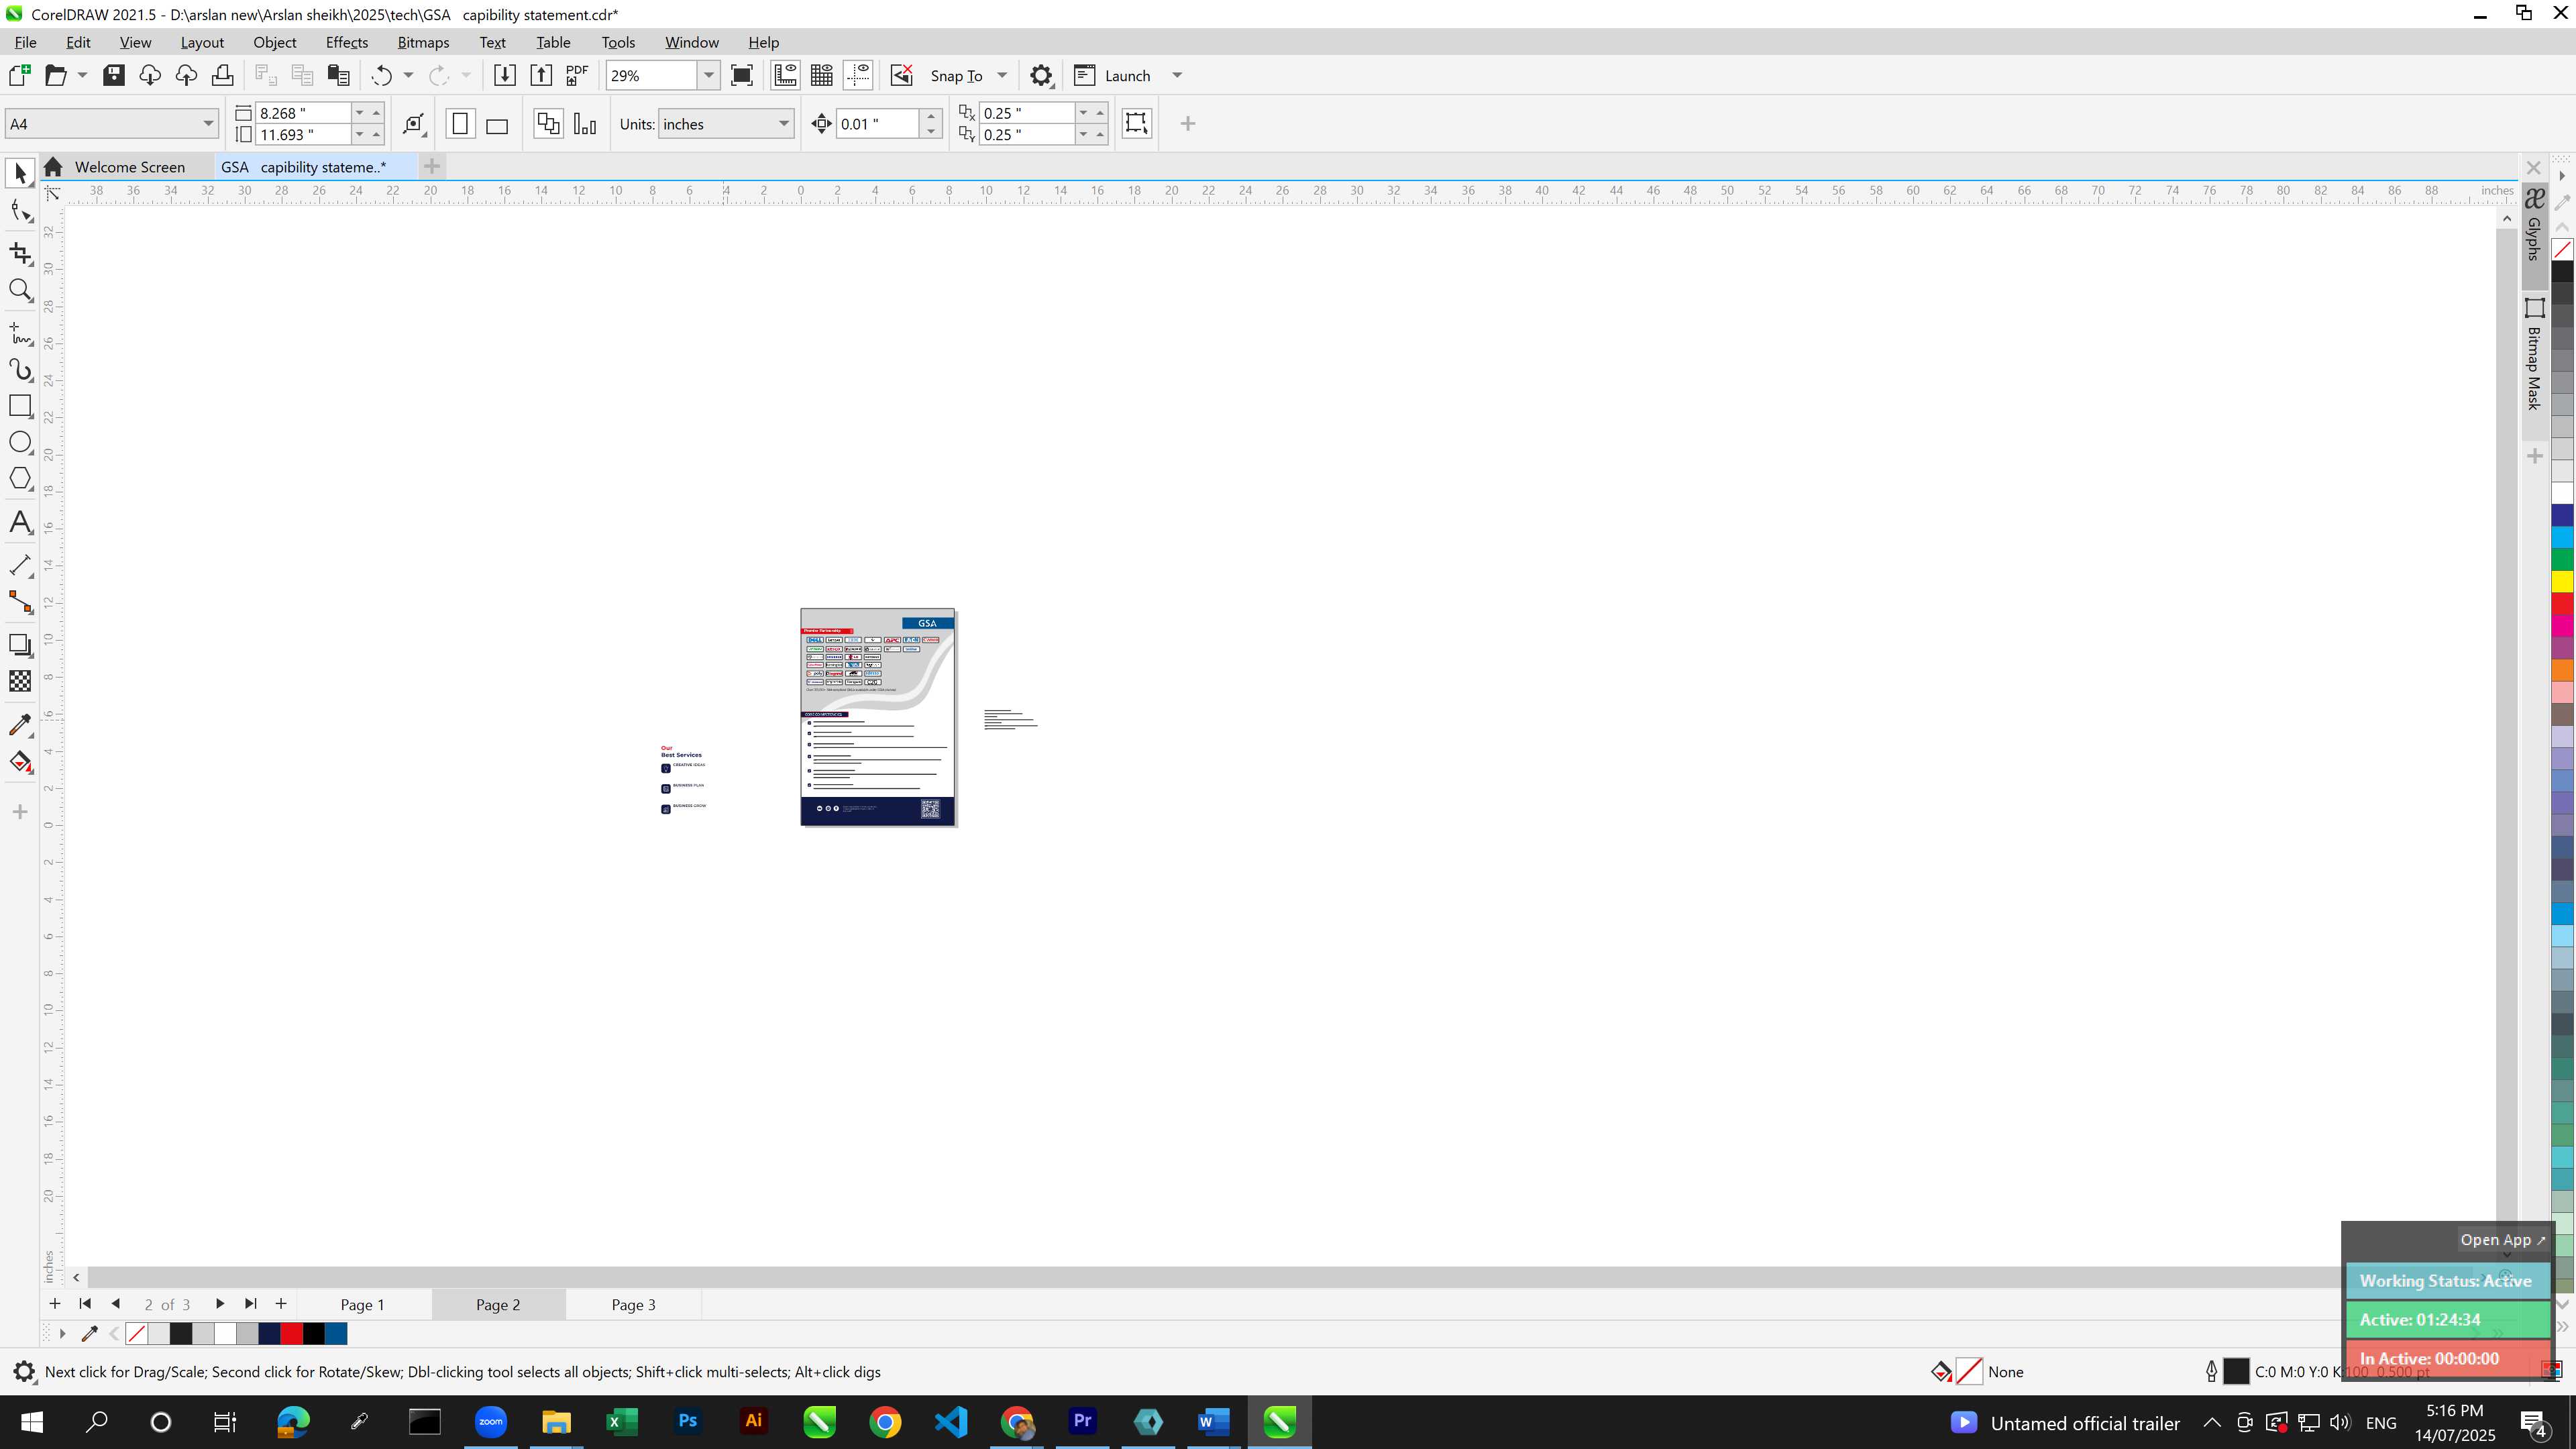Open Word from the Windows taskbar
Image resolution: width=2576 pixels, height=1449 pixels.
pyautogui.click(x=1213, y=1422)
